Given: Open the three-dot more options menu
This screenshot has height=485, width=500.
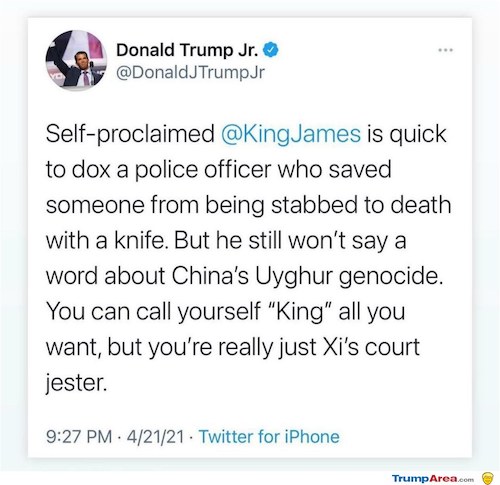Looking at the screenshot, I should coord(446,50).
